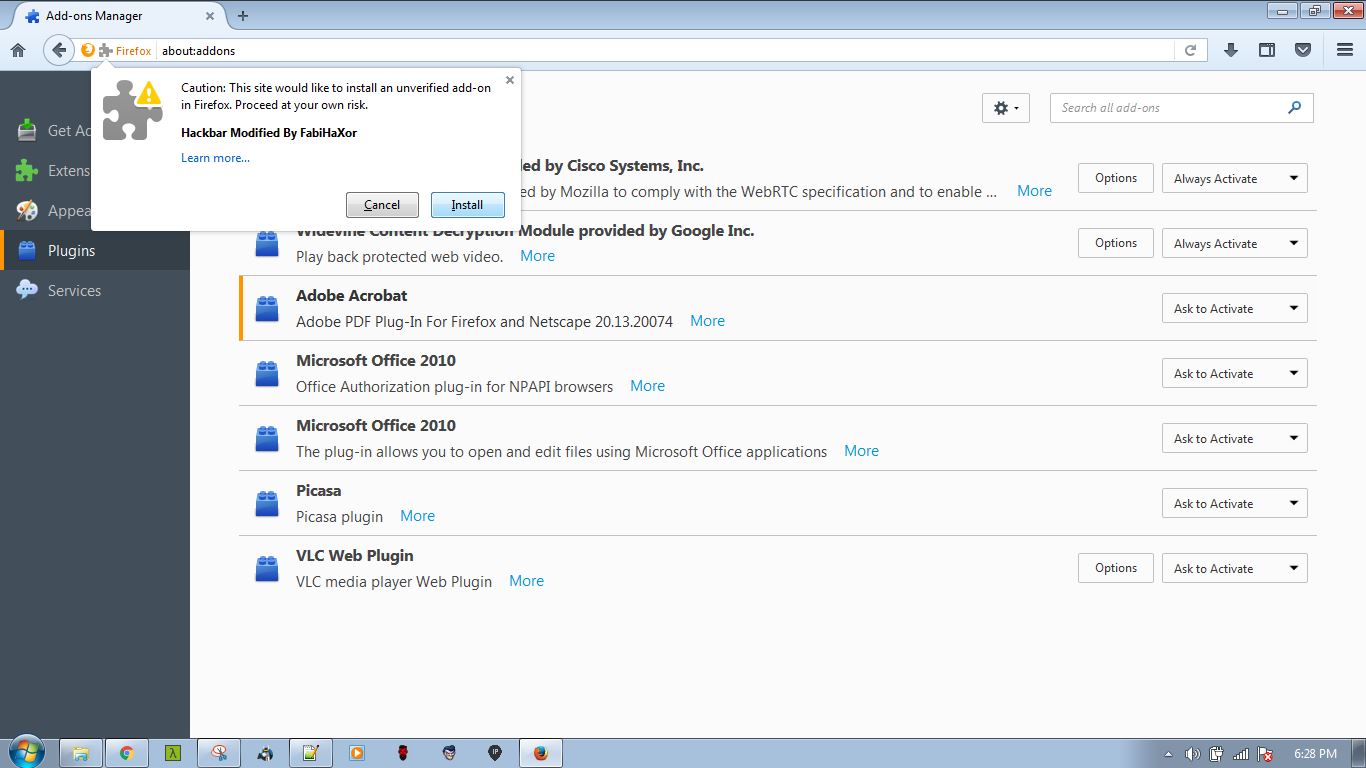1366x768 pixels.
Task: Open VLC Web Plugin's activation dropdown
Action: 1234,567
